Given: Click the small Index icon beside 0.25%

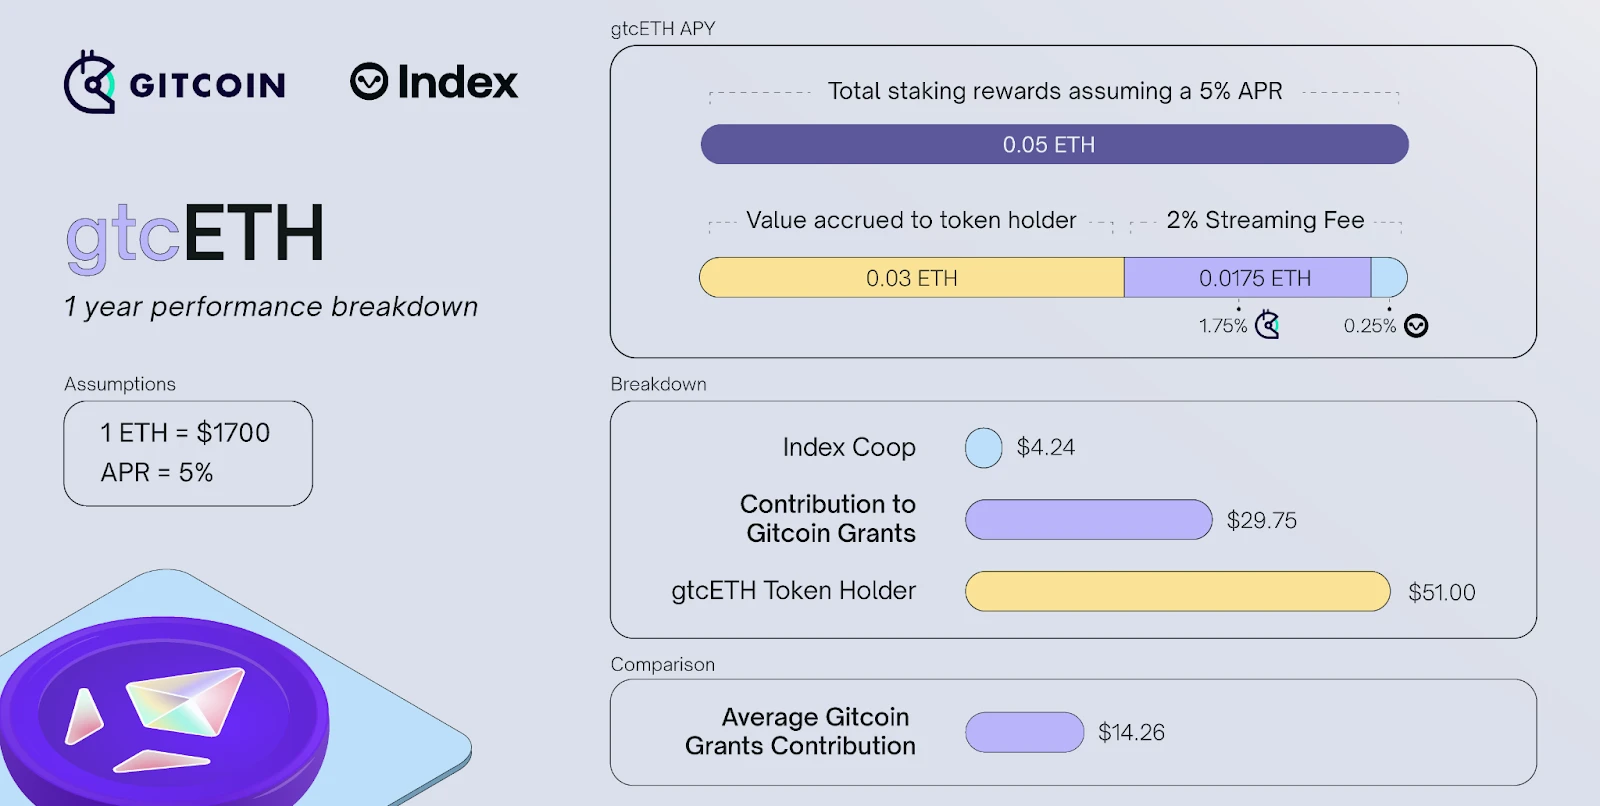Looking at the screenshot, I should (1416, 326).
